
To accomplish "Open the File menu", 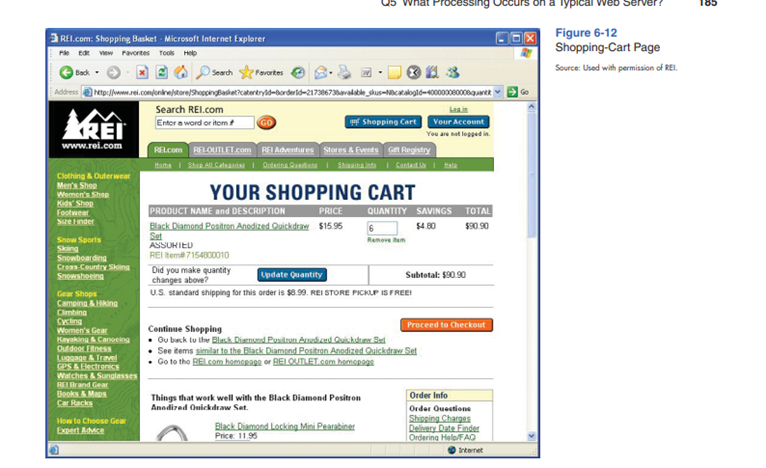I will click(x=64, y=53).
